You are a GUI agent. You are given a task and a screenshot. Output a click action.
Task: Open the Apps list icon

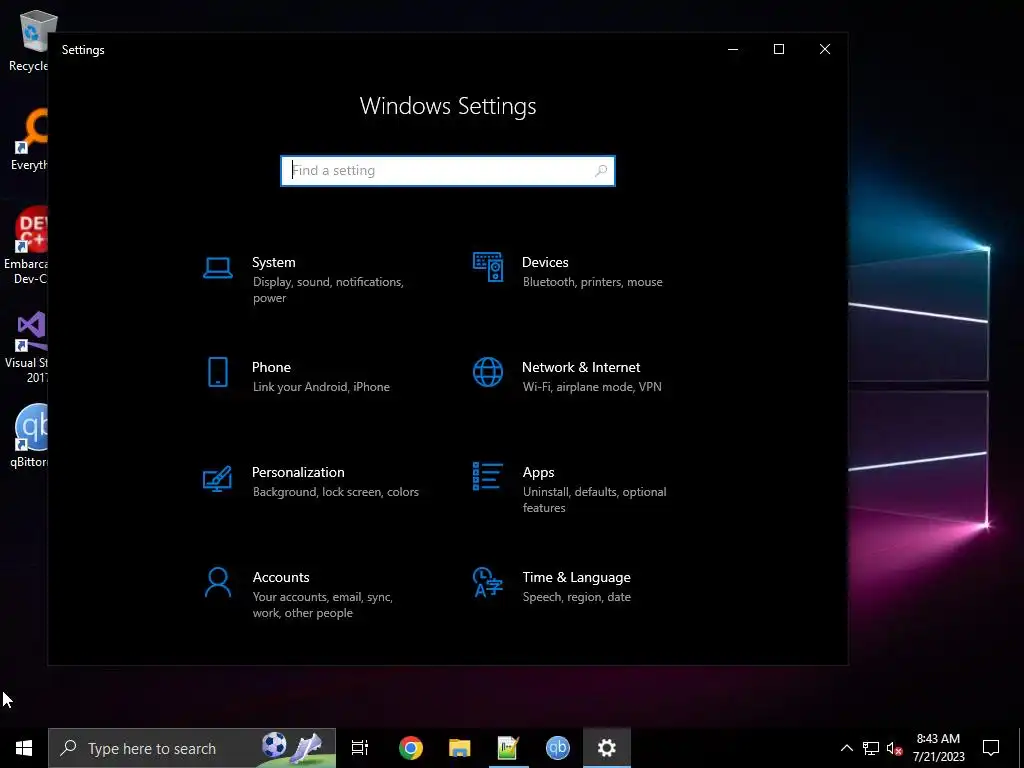(488, 476)
